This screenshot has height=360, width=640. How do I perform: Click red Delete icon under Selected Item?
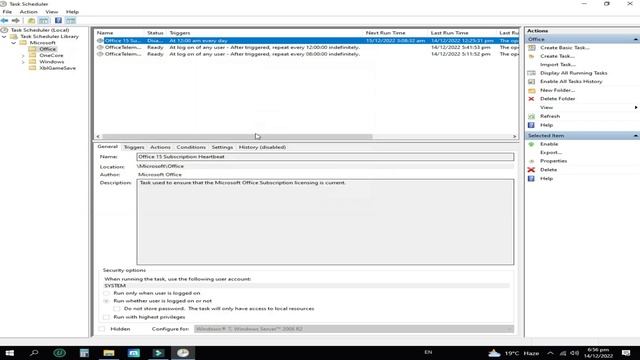(x=531, y=170)
